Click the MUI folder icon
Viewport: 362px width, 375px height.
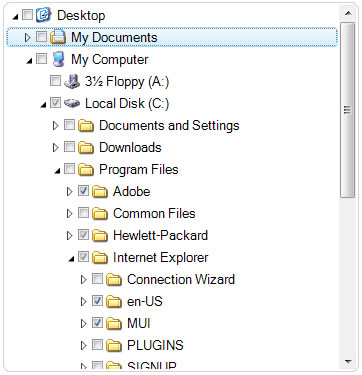coord(114,323)
